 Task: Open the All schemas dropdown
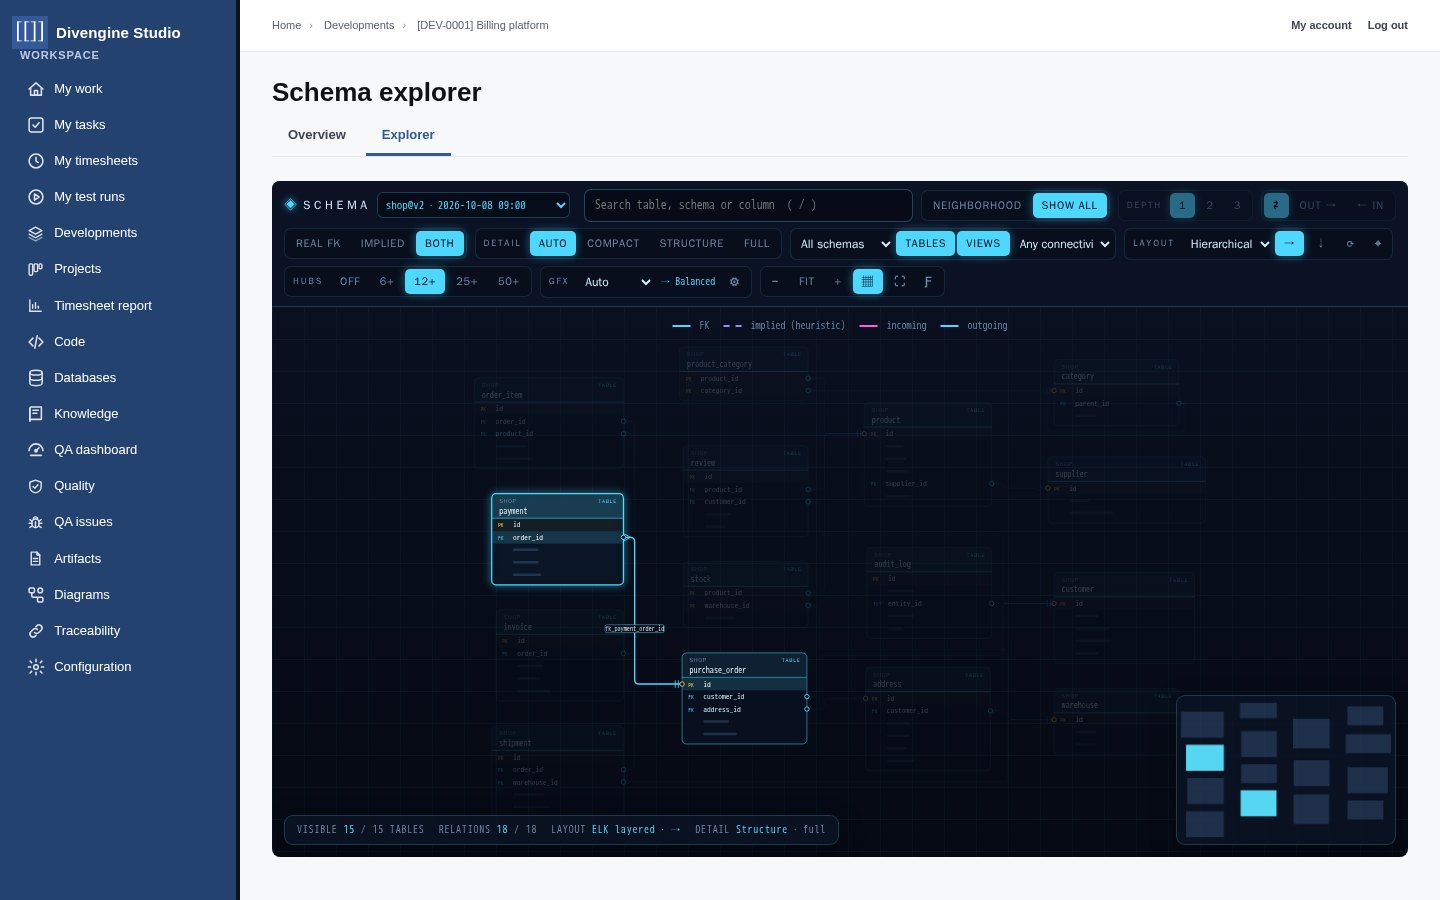844,244
